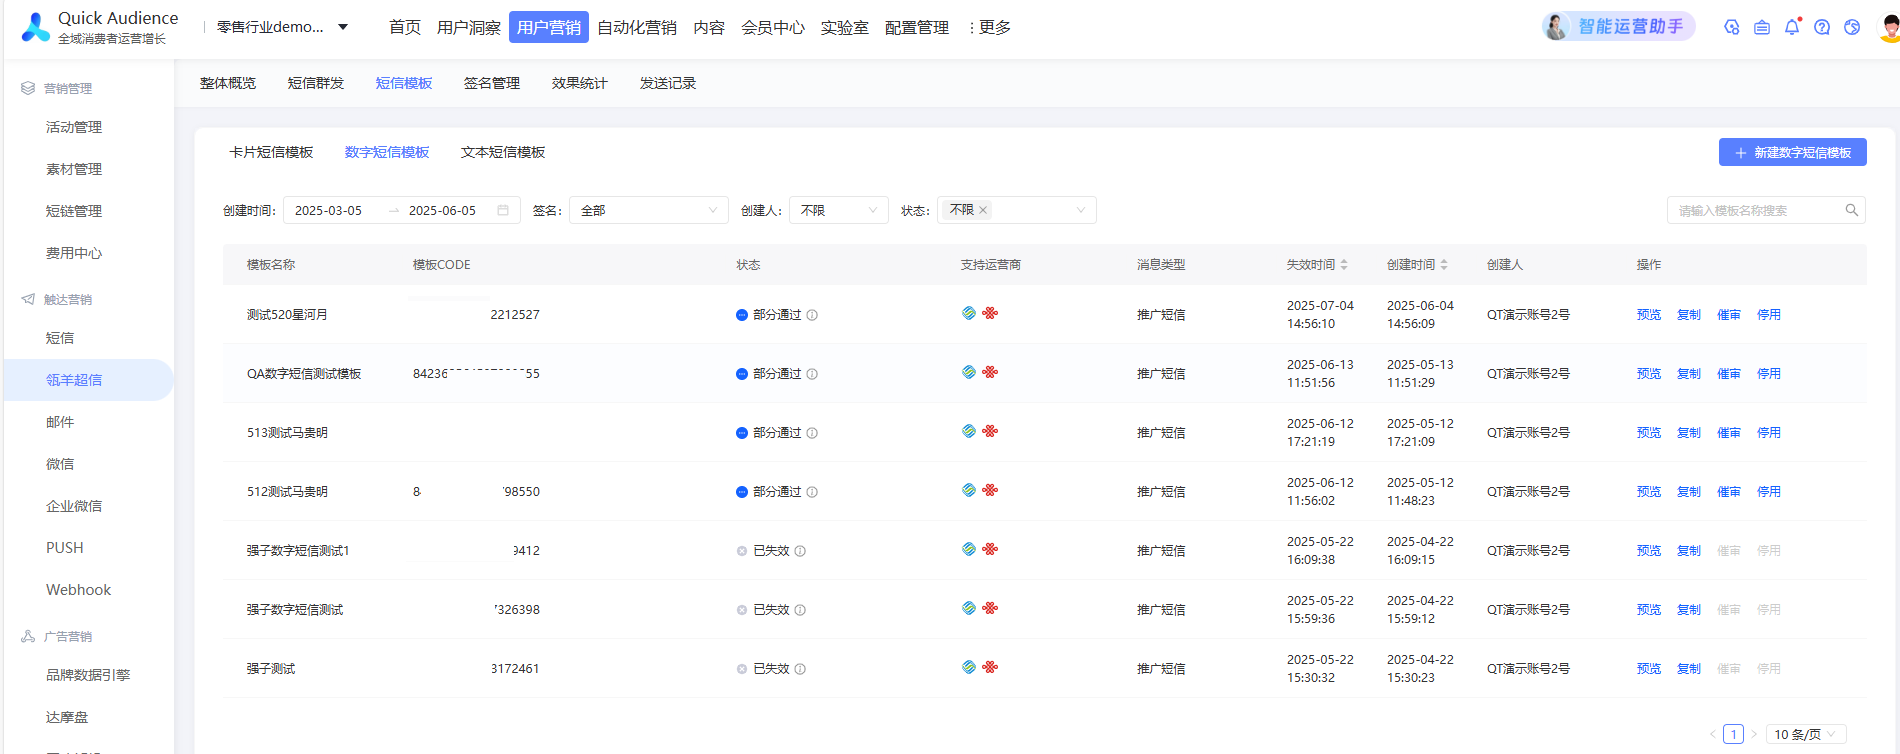The image size is (1900, 754).
Task: Open 费用中心 in the sidebar
Action: pos(74,253)
